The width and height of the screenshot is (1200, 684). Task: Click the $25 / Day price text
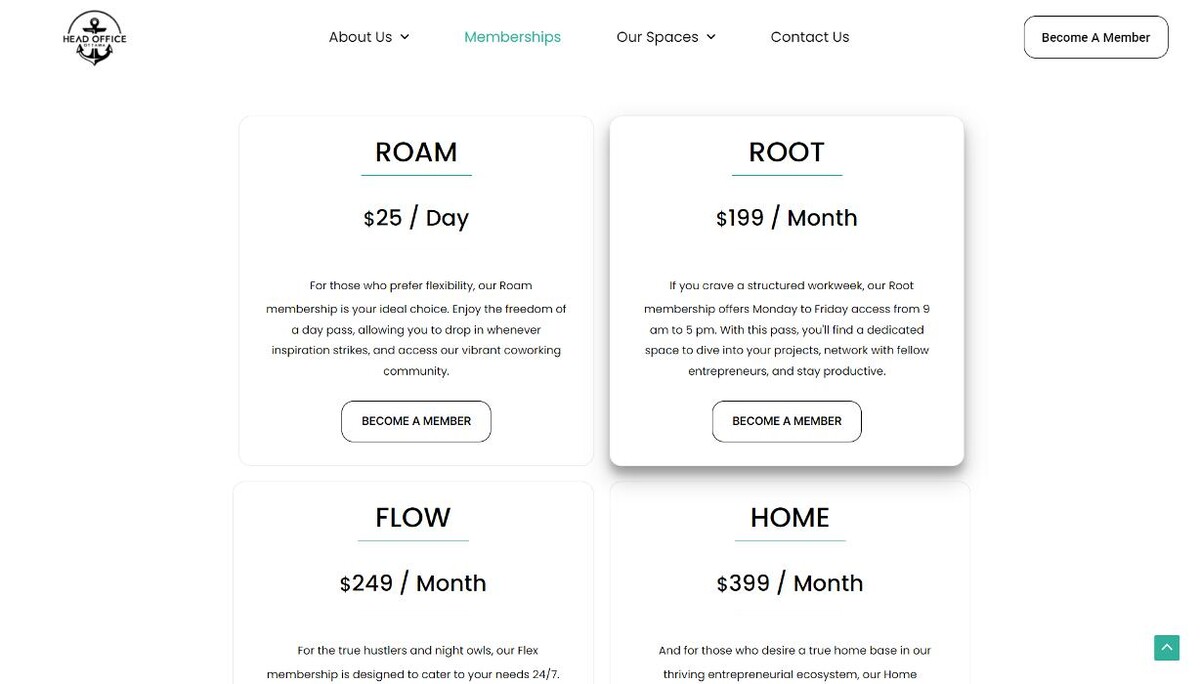tap(416, 218)
